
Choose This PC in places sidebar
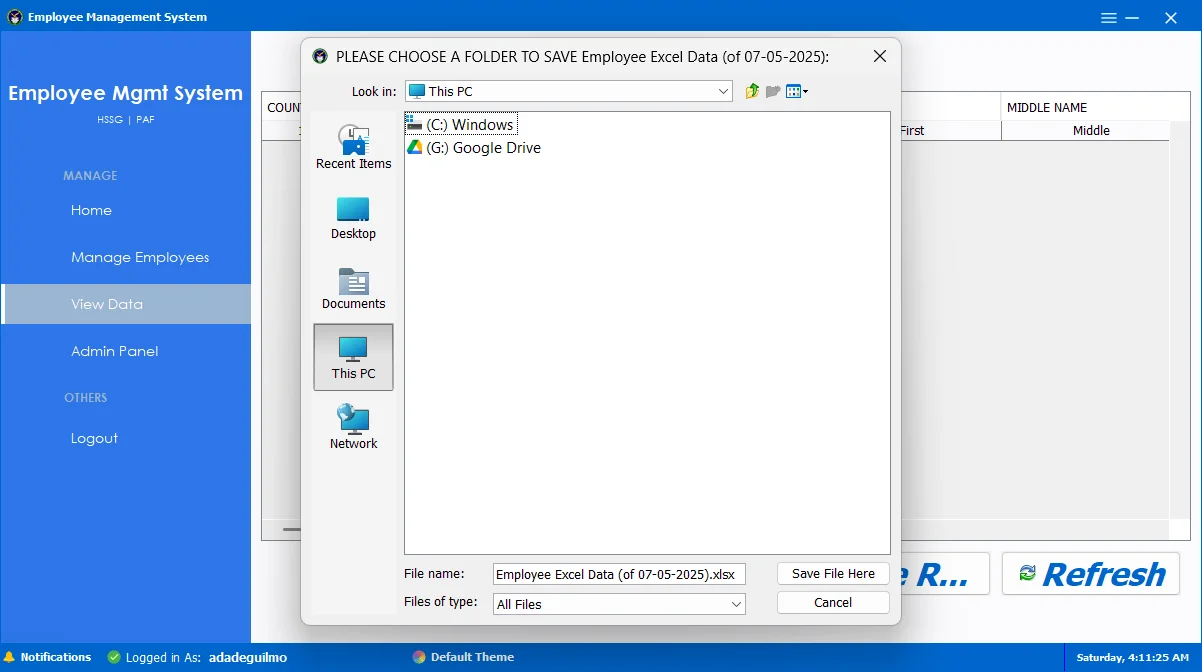354,357
